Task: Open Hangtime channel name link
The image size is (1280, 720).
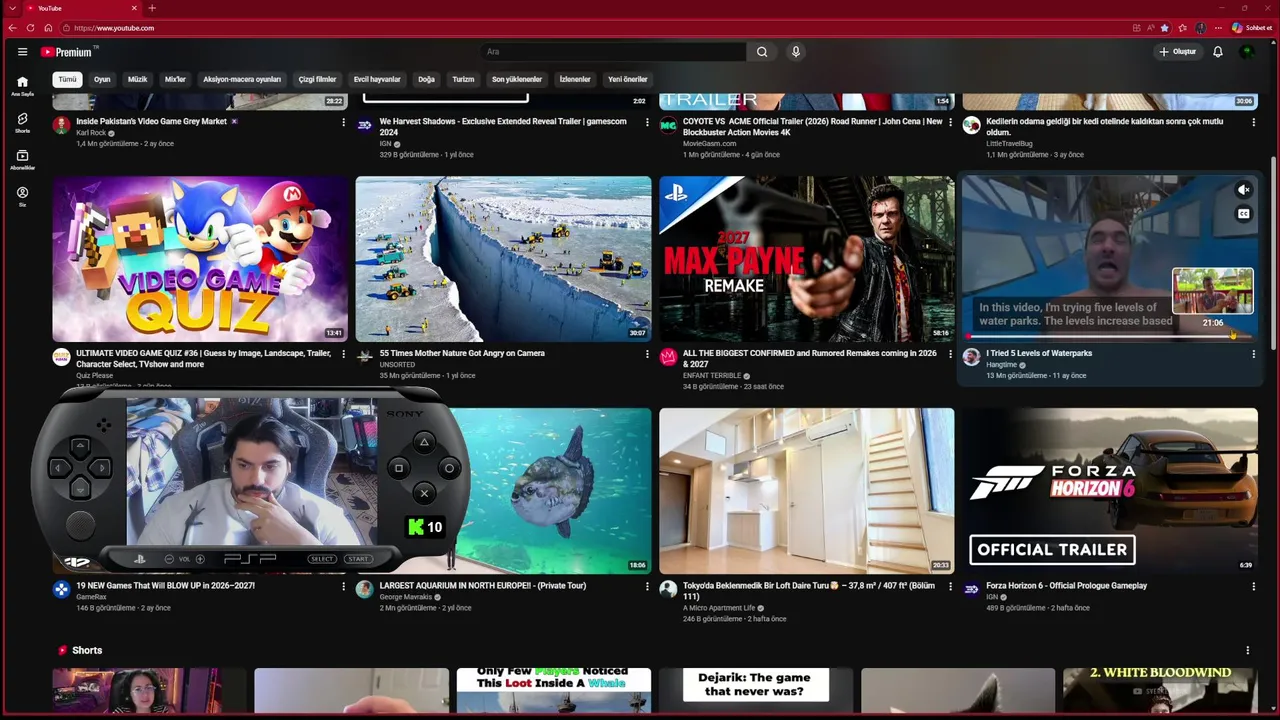Action: [x=1002, y=365]
